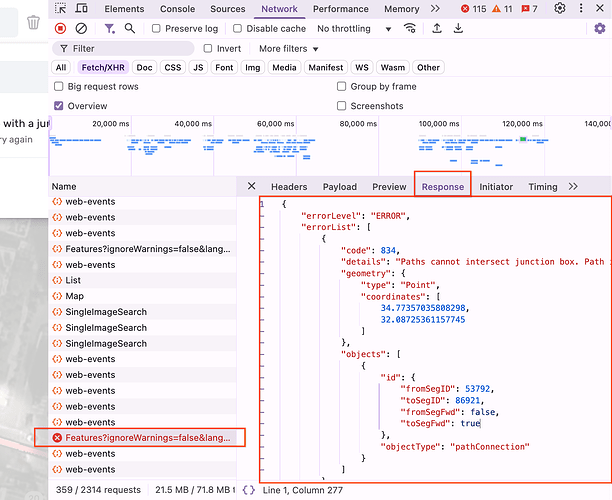Filter by WS type
This screenshot has width=612, height=500.
pyautogui.click(x=362, y=68)
